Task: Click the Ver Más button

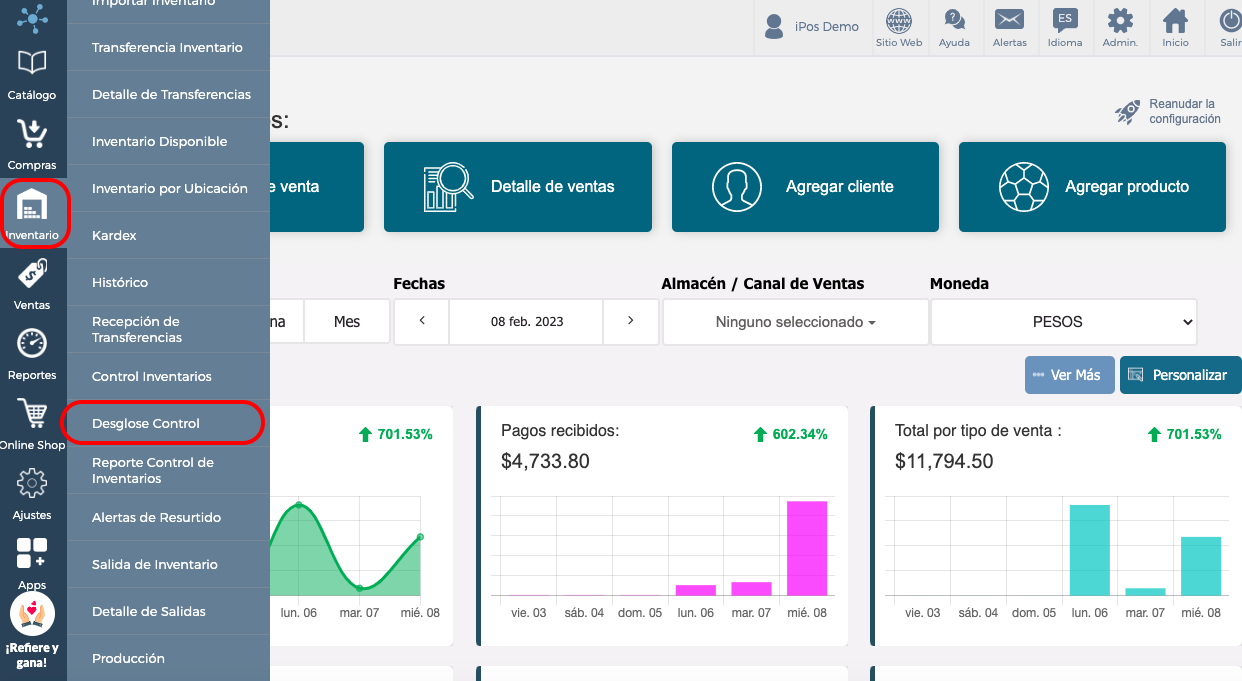Action: tap(1070, 375)
